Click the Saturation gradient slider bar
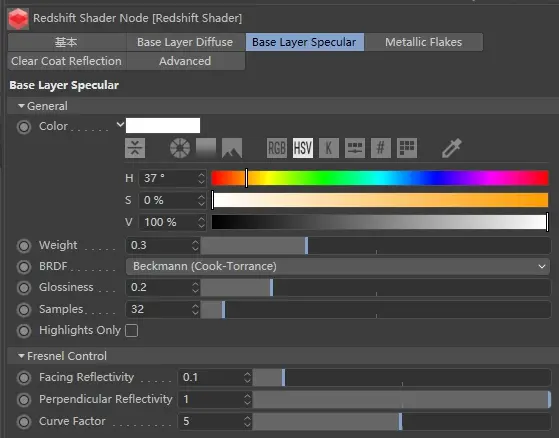Screen dimensions: 559x438 380,200
